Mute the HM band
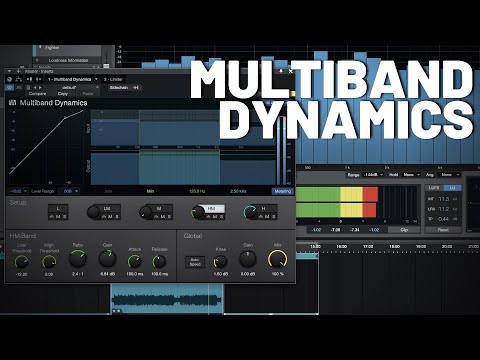 215,217
